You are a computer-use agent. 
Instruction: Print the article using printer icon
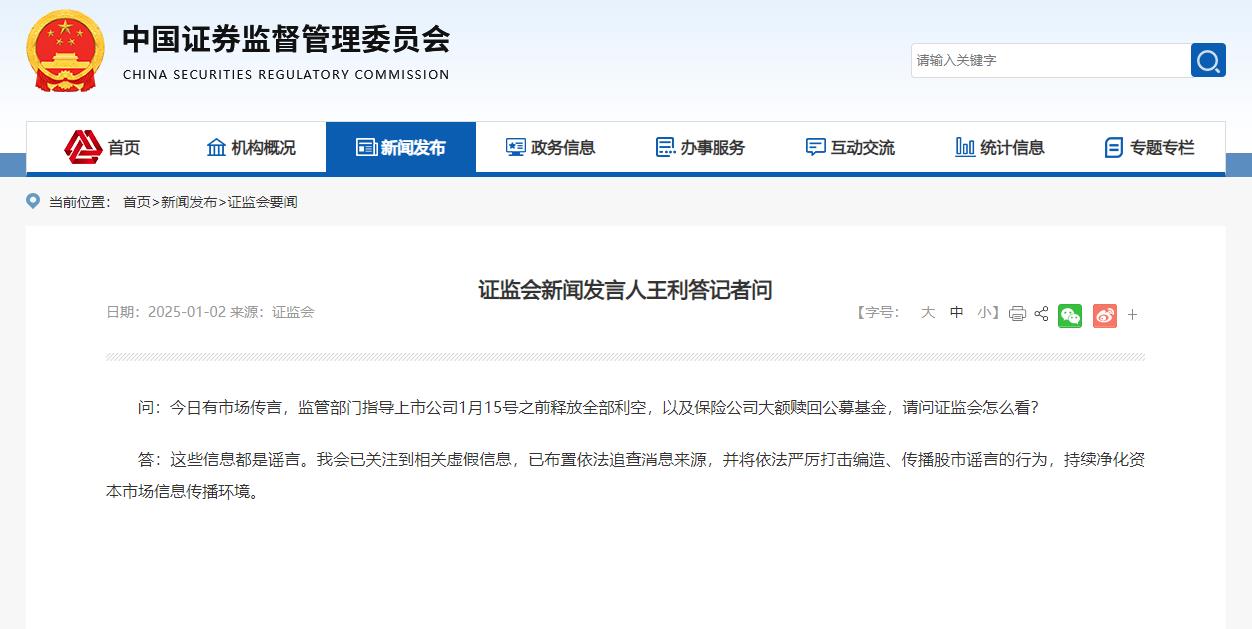coord(1017,314)
